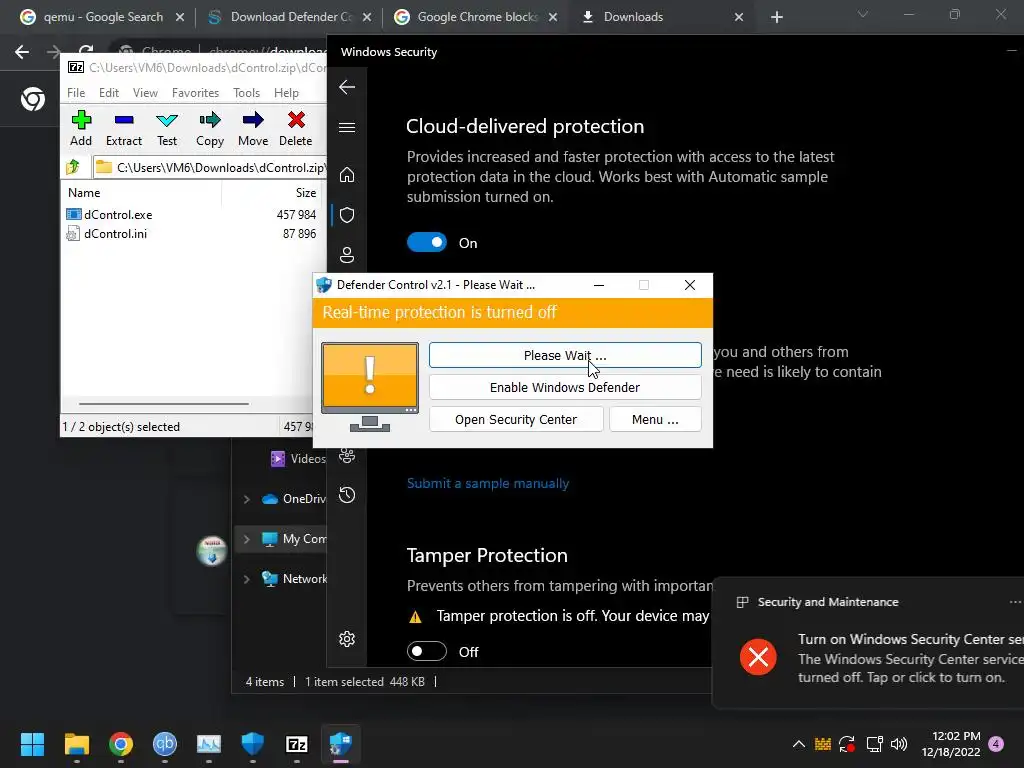1024x768 pixels.
Task: Click the Delete icon in 7-Zip toolbar
Action: pyautogui.click(x=296, y=128)
